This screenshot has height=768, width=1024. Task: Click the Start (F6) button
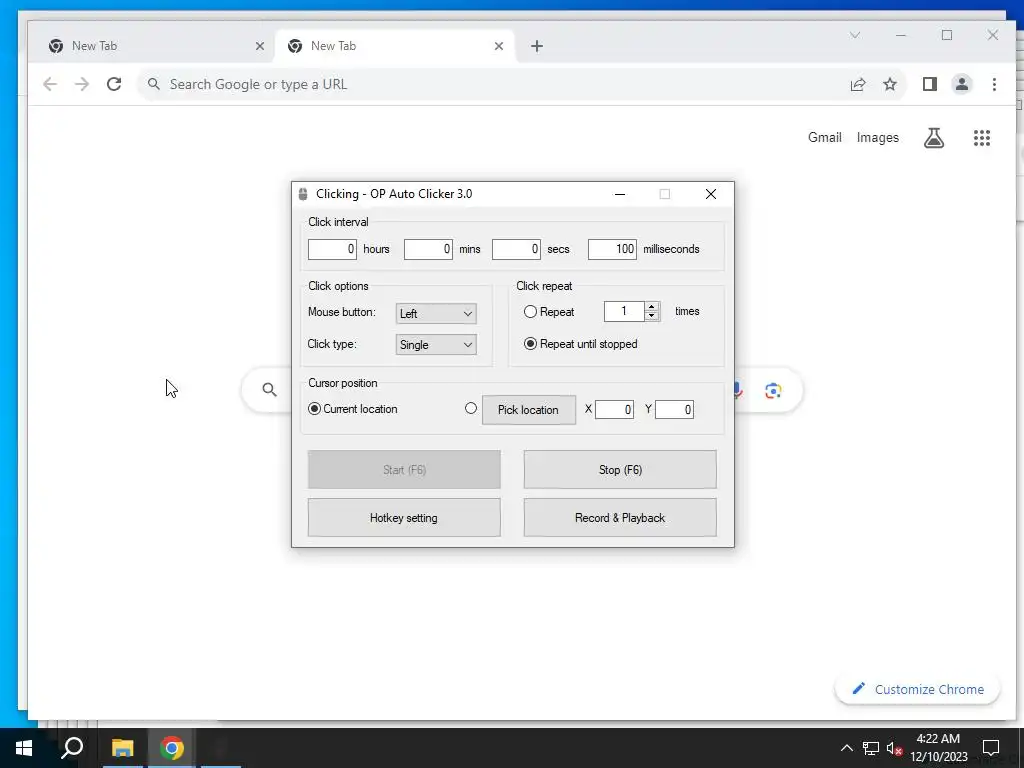(404, 470)
